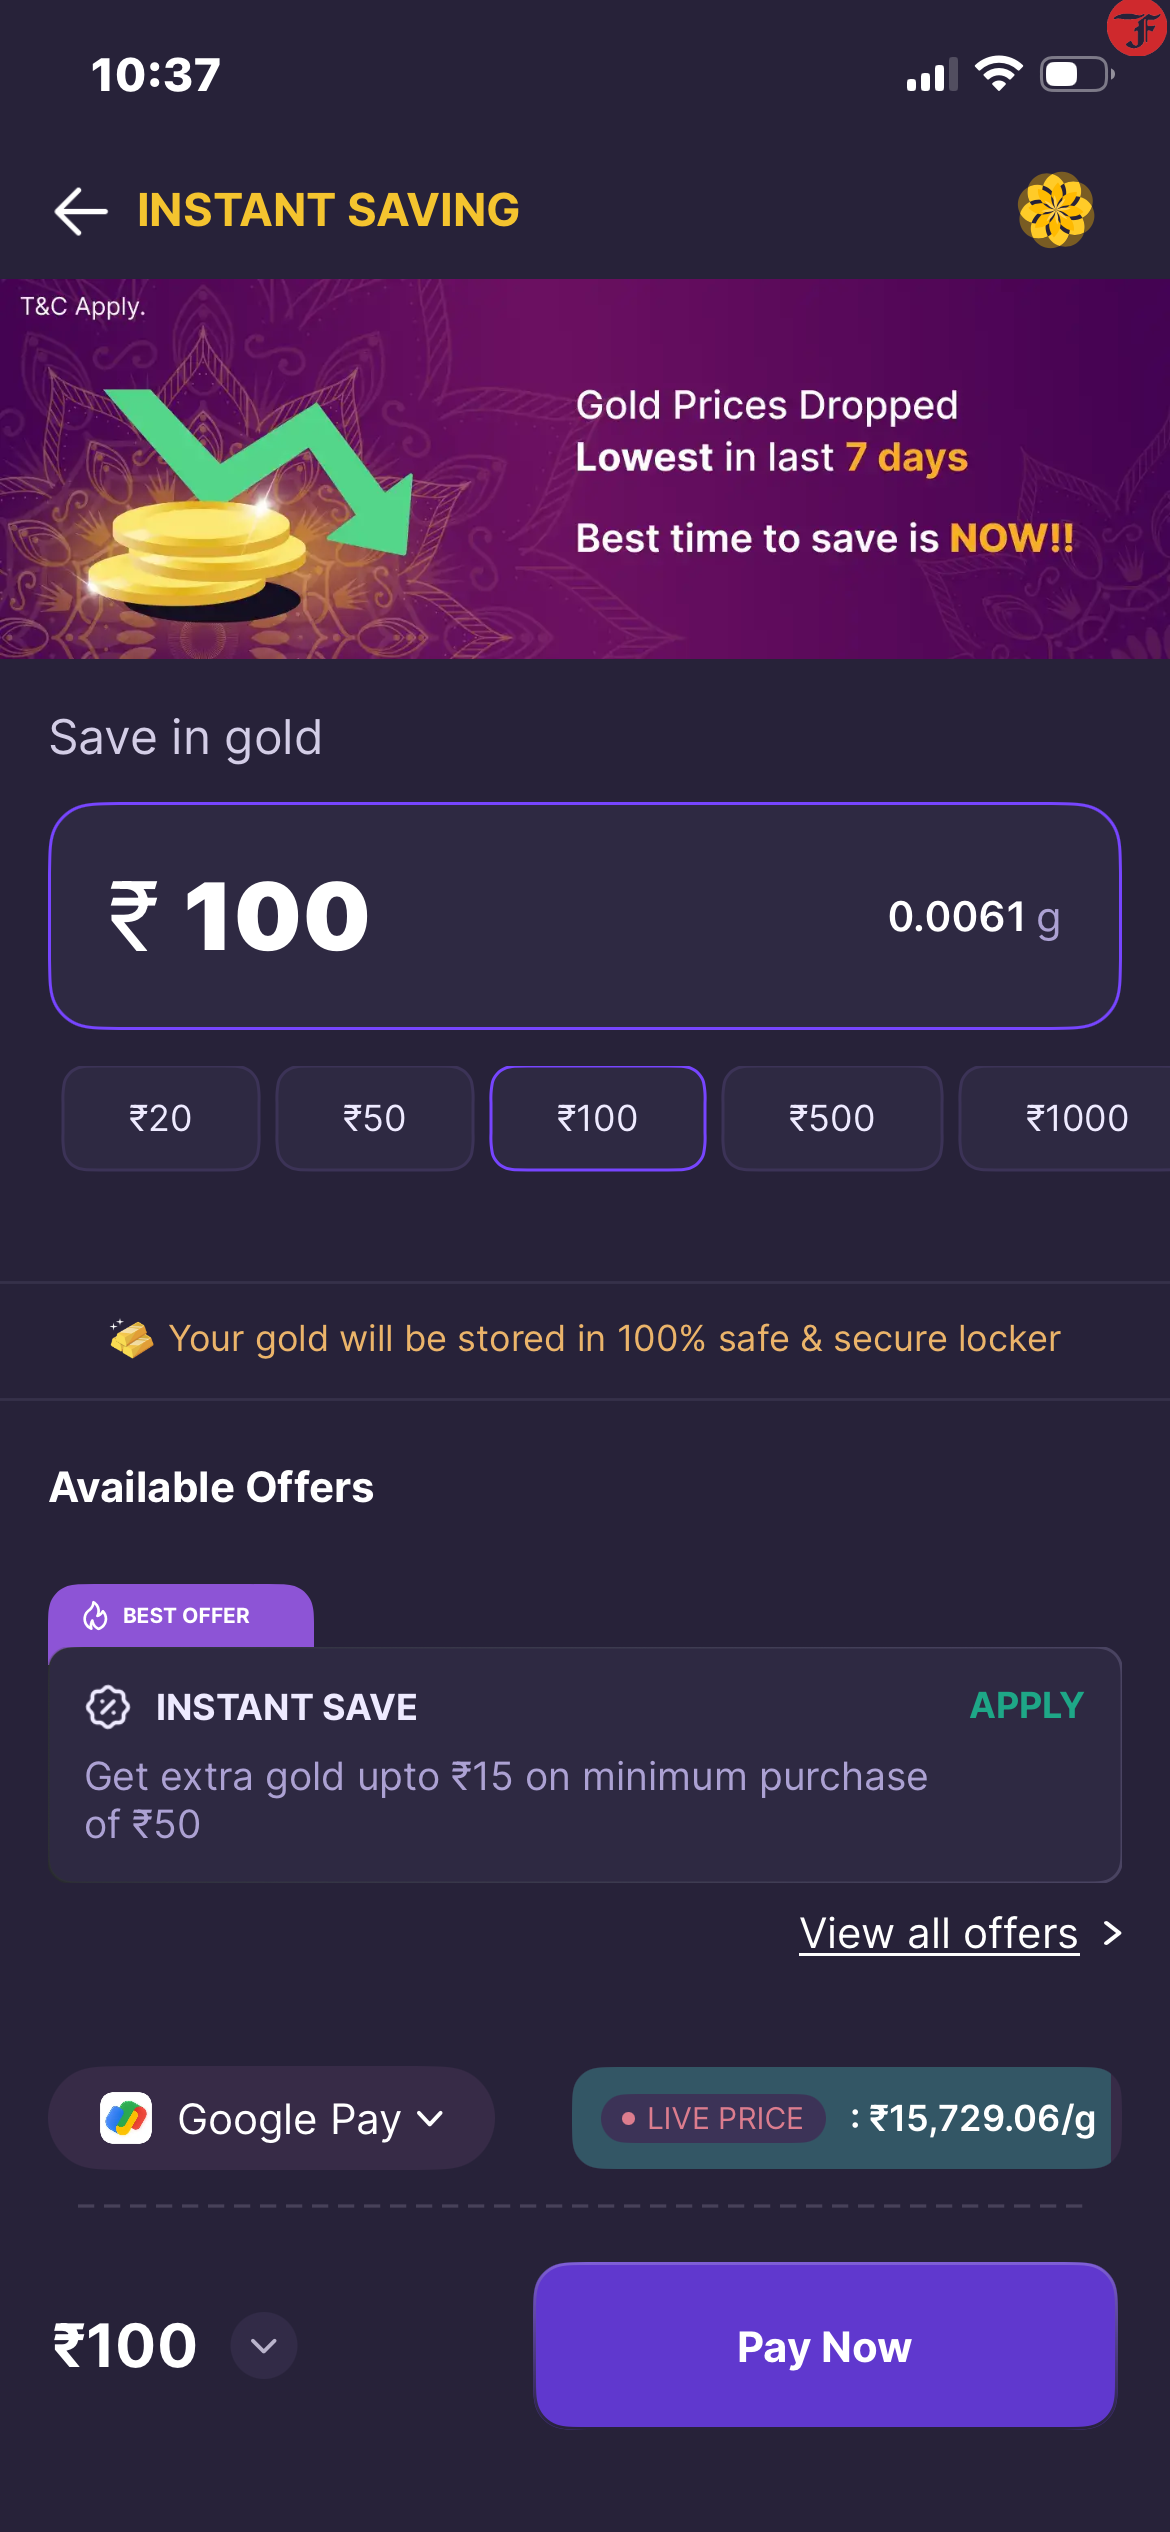The image size is (1170, 2532).
Task: Select the ₹500 amount chip
Action: 831,1118
